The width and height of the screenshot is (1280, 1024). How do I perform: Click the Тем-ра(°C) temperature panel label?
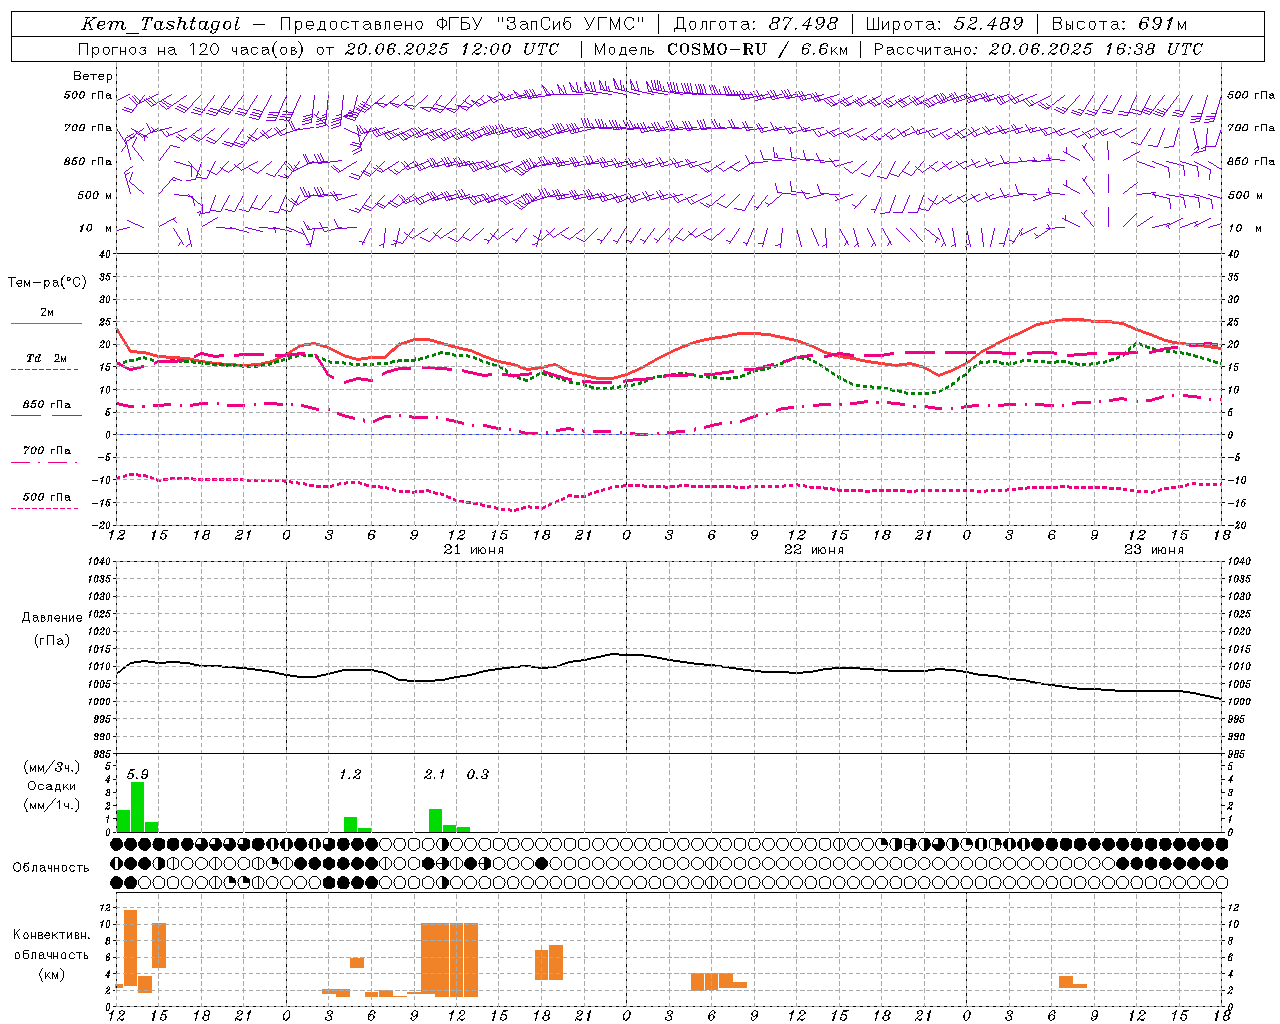point(47,283)
